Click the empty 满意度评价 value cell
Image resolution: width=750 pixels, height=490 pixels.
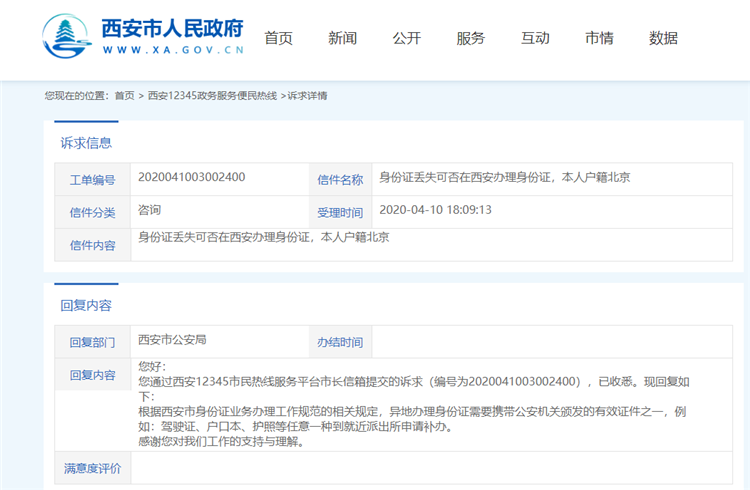430,467
